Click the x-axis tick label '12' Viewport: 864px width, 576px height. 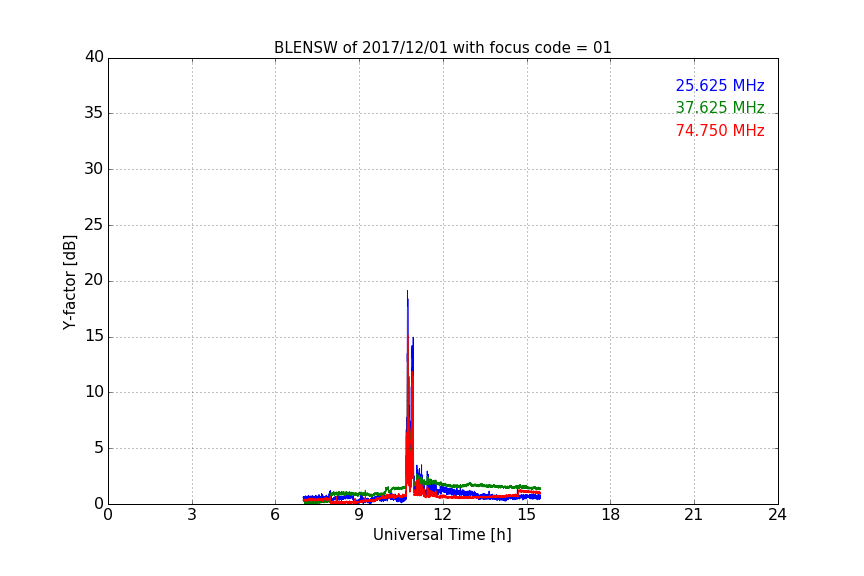pos(443,515)
